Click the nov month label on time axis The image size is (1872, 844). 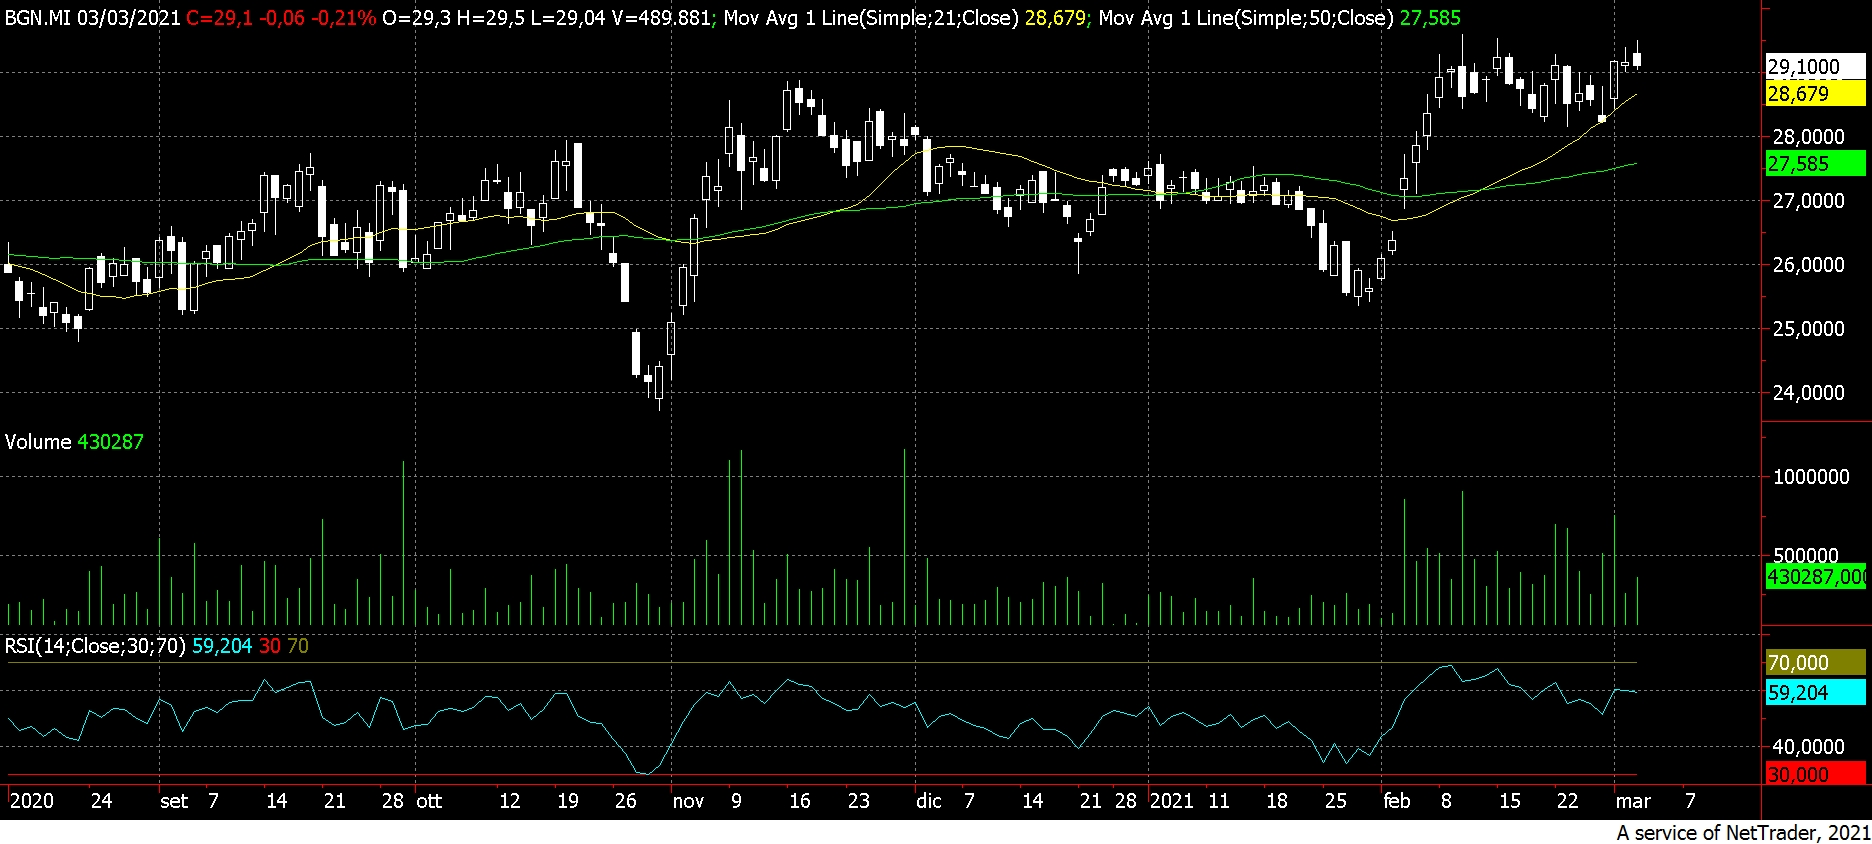pyautogui.click(x=688, y=801)
